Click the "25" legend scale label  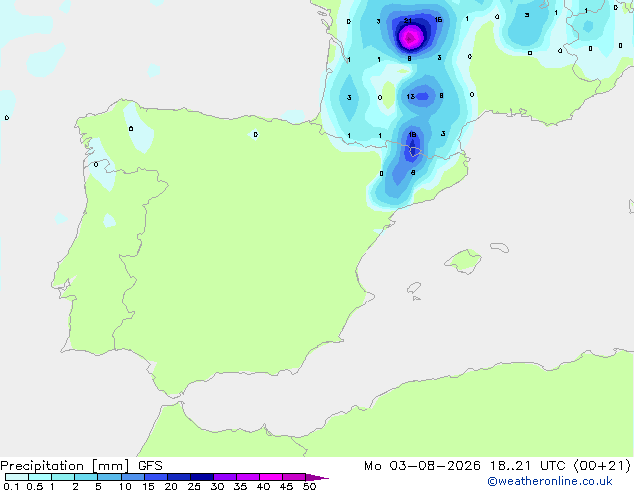pyautogui.click(x=194, y=486)
